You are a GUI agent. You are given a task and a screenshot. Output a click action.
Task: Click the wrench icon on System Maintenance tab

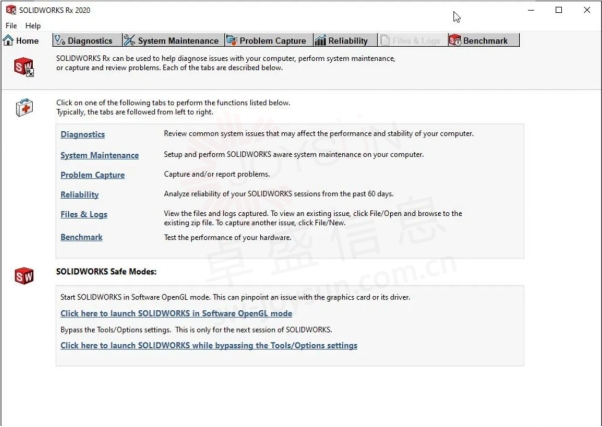(129, 40)
